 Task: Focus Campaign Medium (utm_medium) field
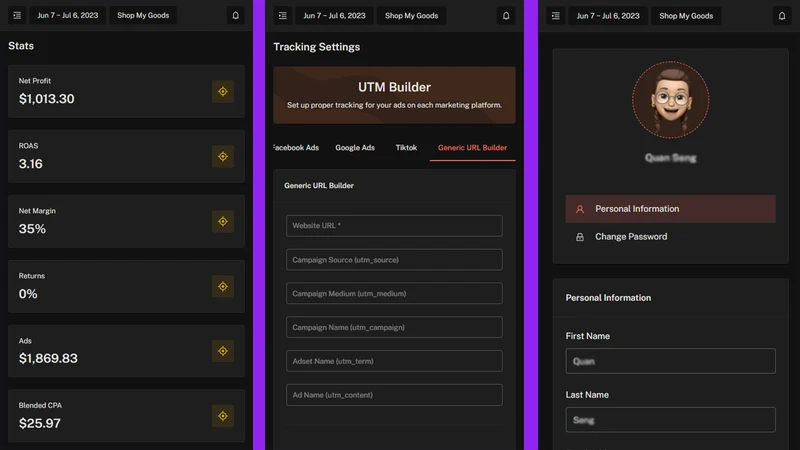click(x=394, y=293)
